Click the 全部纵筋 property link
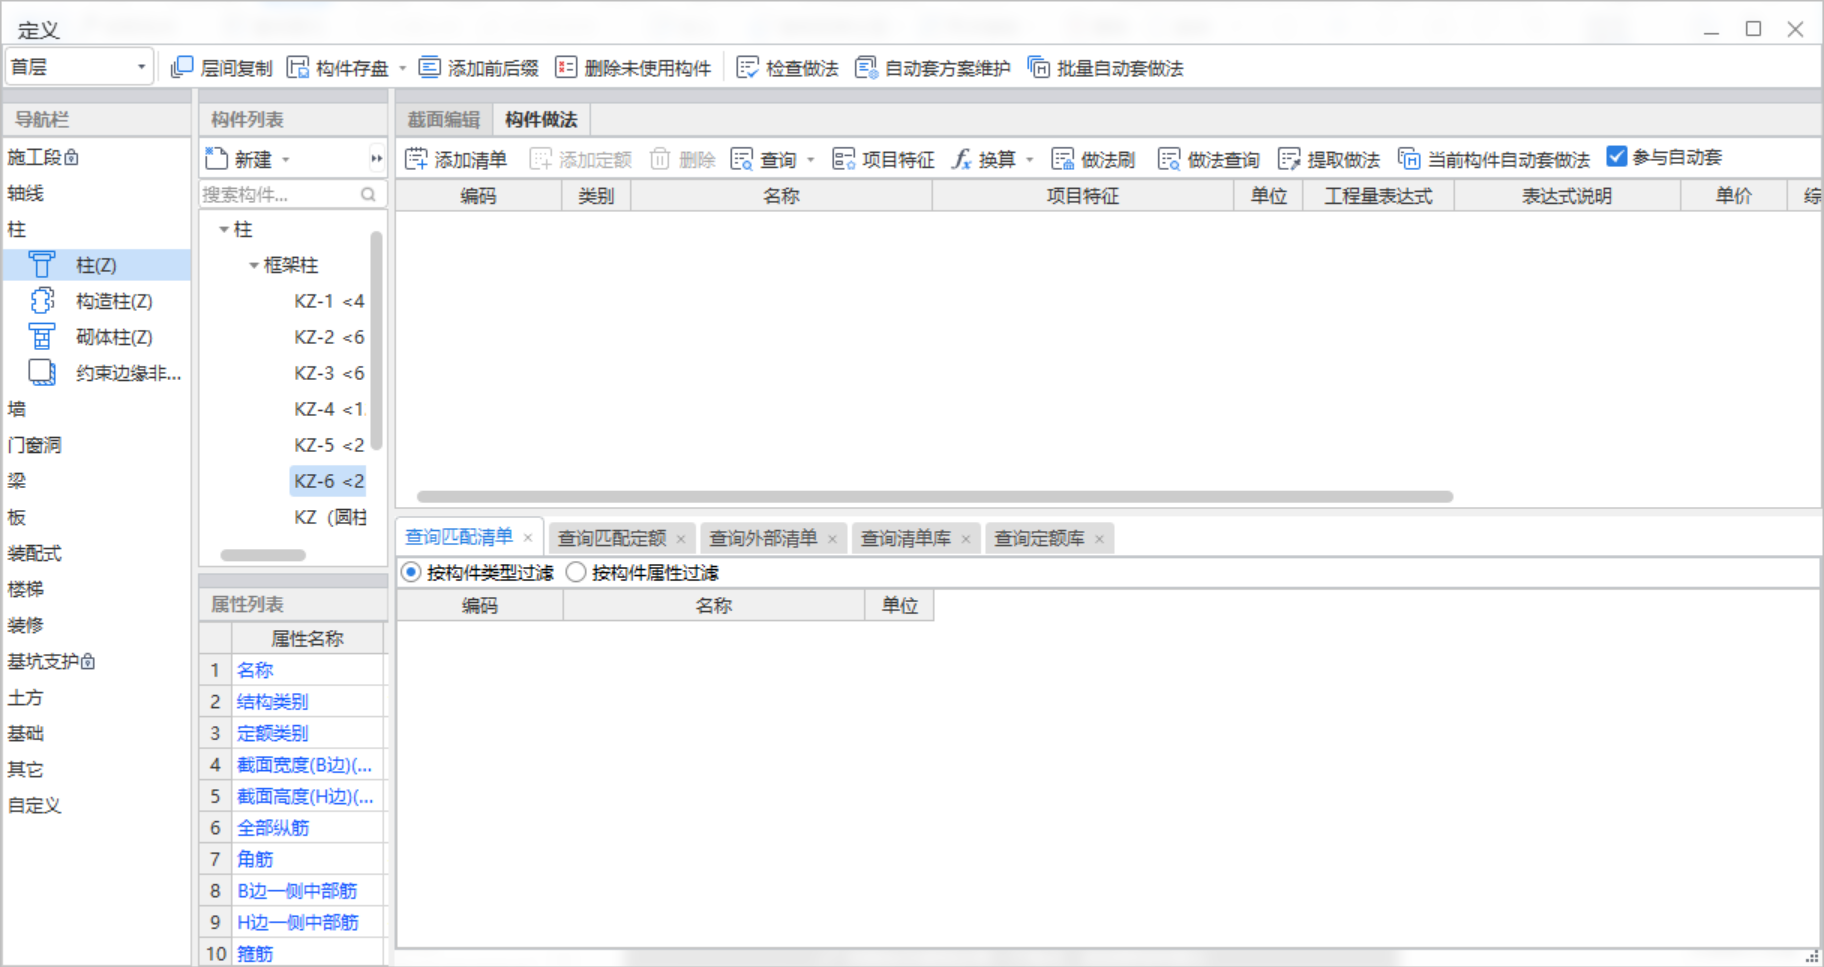 click(x=272, y=828)
